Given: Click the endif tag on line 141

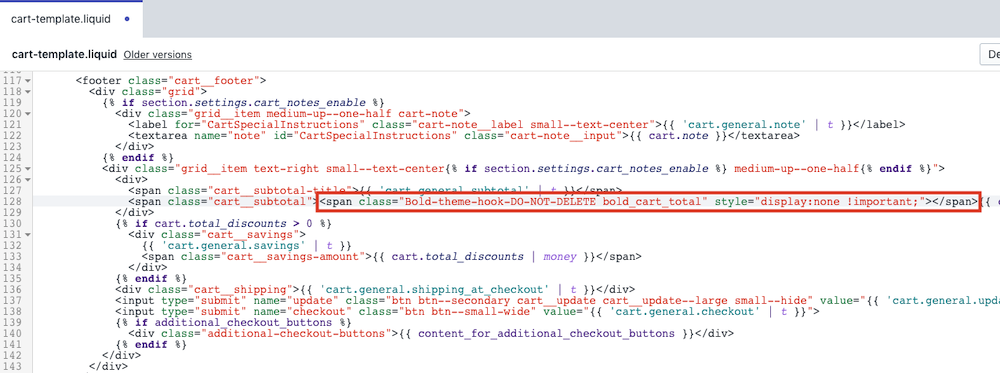Looking at the screenshot, I should (152, 344).
